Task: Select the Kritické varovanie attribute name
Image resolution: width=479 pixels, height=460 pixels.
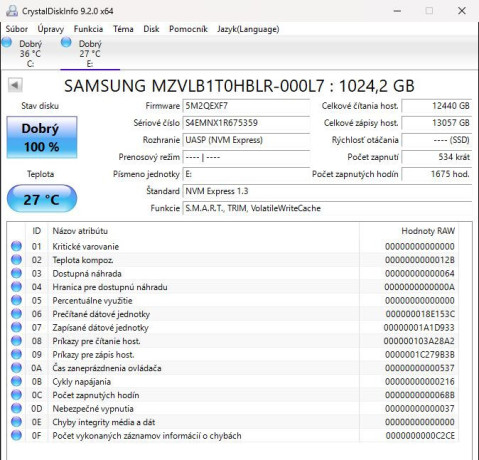Action: (x=86, y=247)
